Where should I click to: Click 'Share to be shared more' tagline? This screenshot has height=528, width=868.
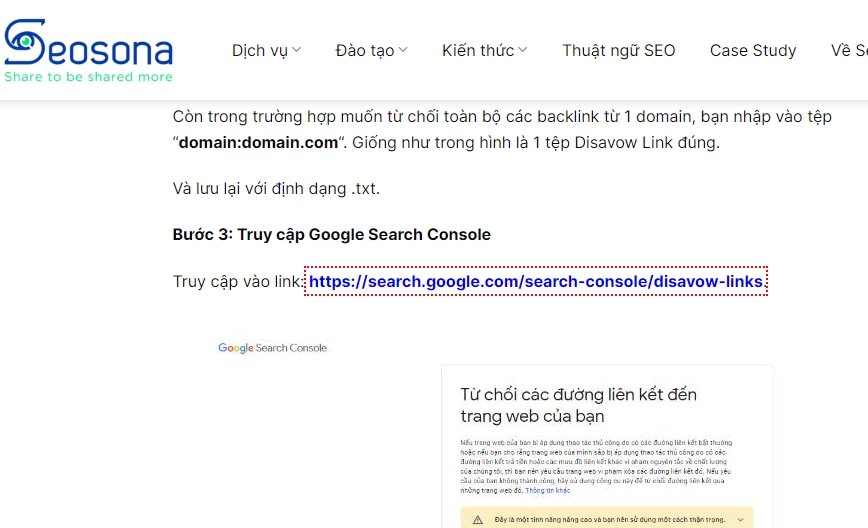[88, 77]
